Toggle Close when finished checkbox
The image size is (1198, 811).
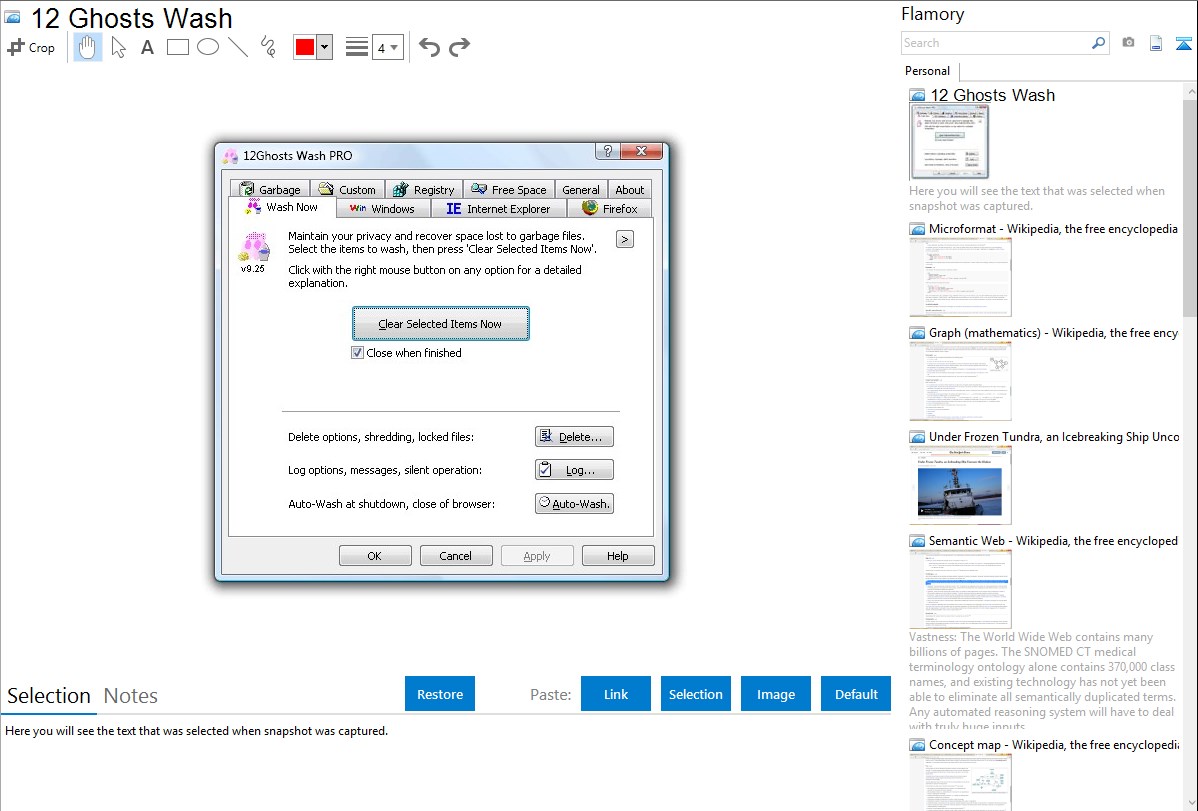click(x=357, y=352)
